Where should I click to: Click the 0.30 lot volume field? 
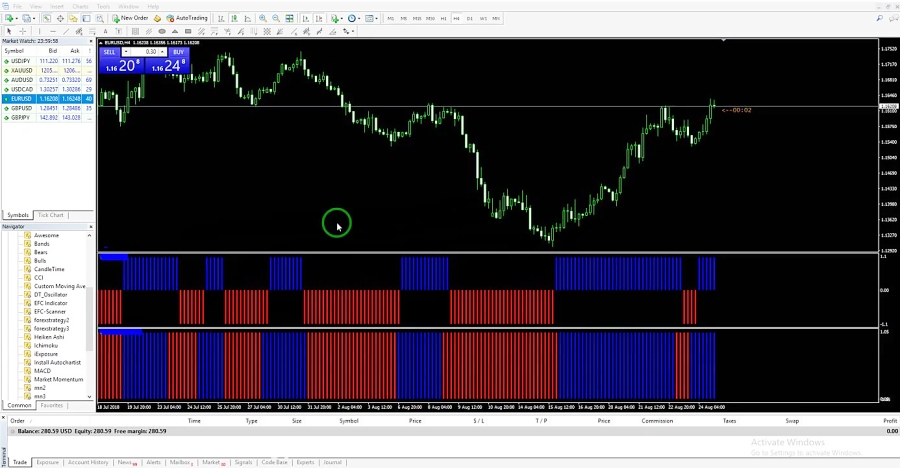coord(145,52)
